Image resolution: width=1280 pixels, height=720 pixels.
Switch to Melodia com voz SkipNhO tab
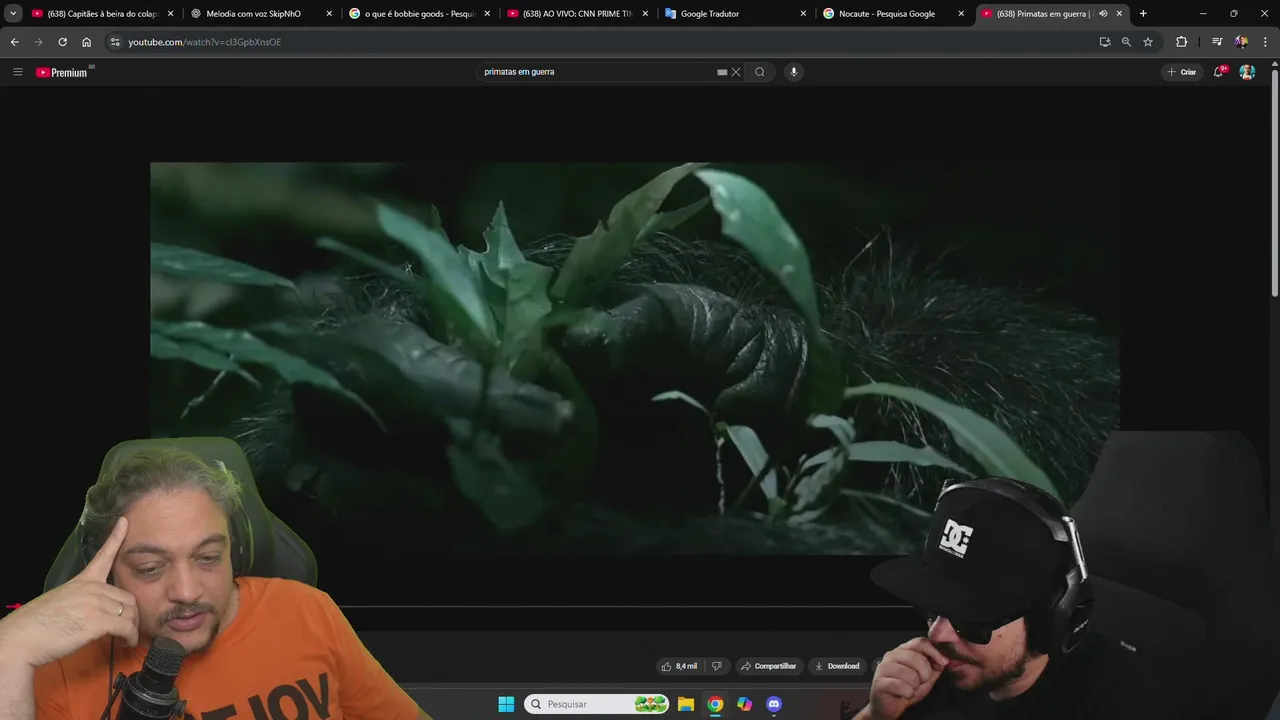pos(262,14)
